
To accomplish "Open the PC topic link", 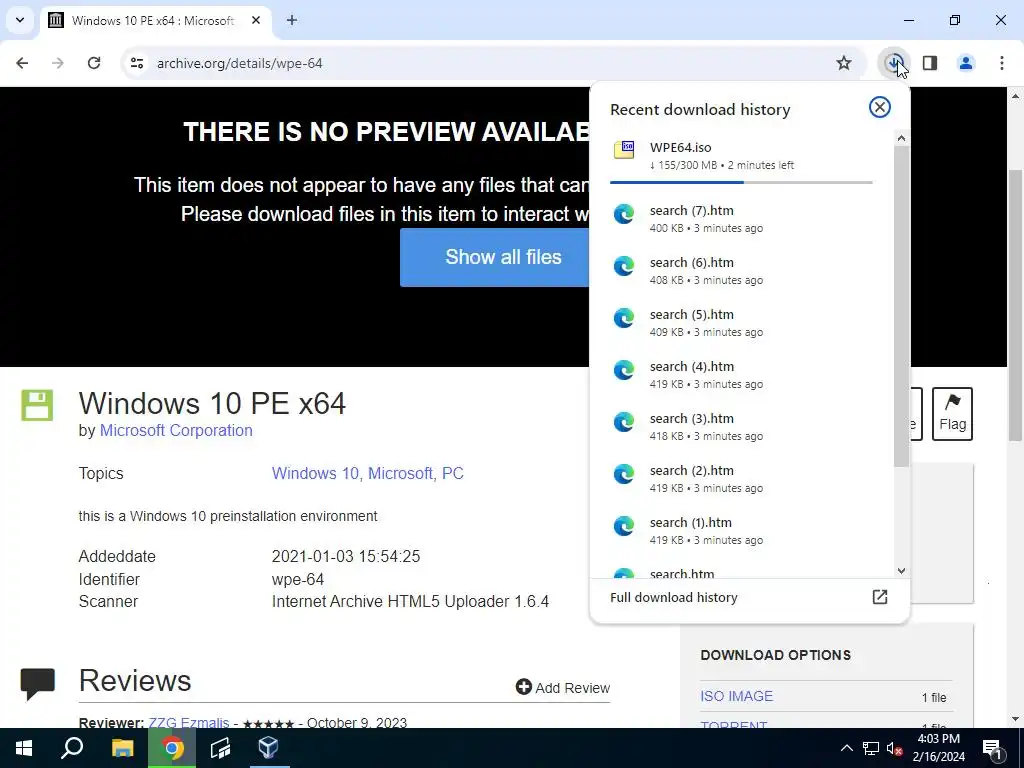I will [453, 473].
